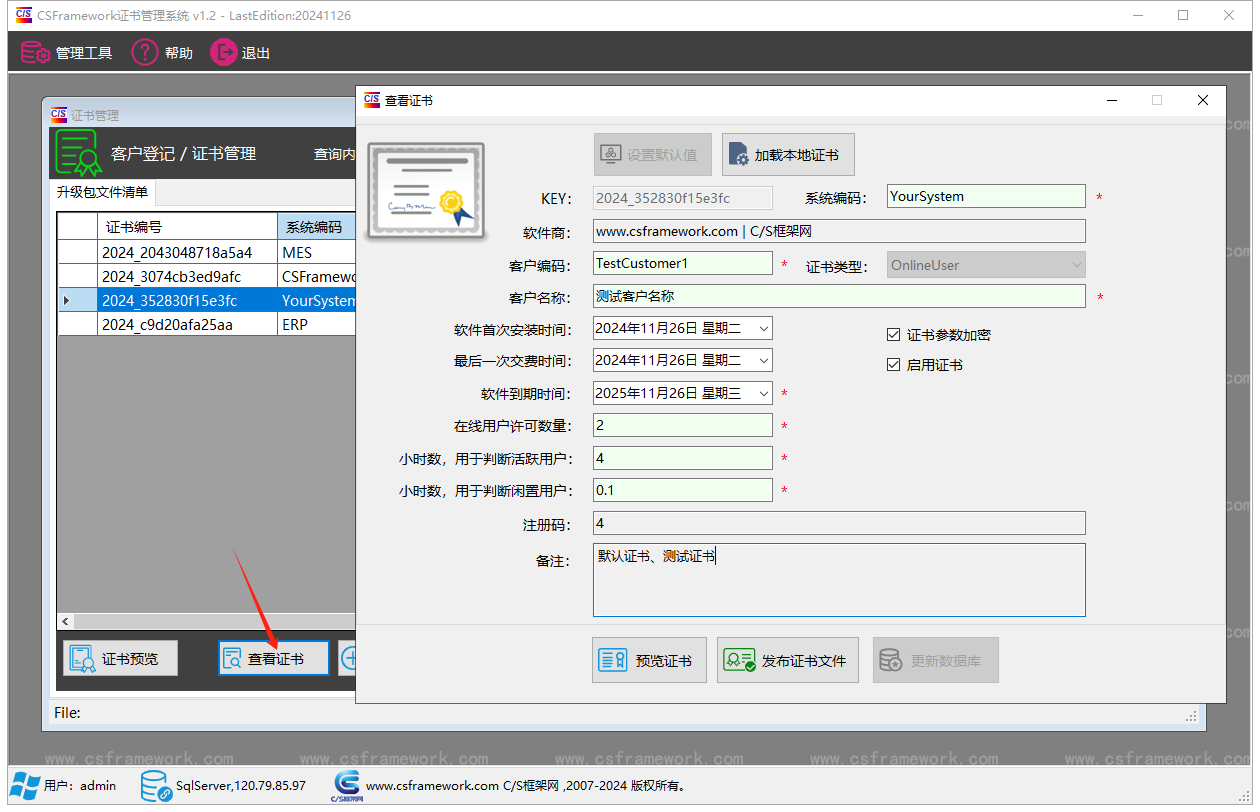Click the 预览证书 button
1260x812 pixels.
(x=649, y=660)
